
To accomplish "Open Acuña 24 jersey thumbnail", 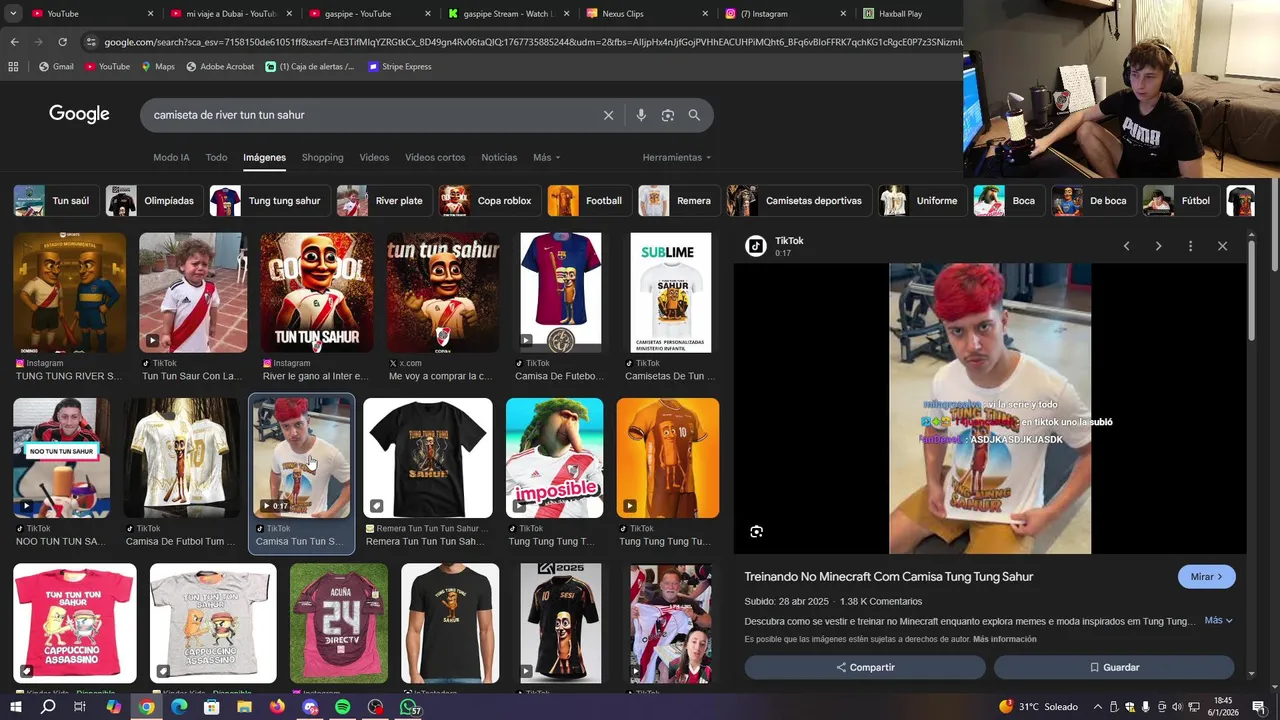I will click(338, 623).
